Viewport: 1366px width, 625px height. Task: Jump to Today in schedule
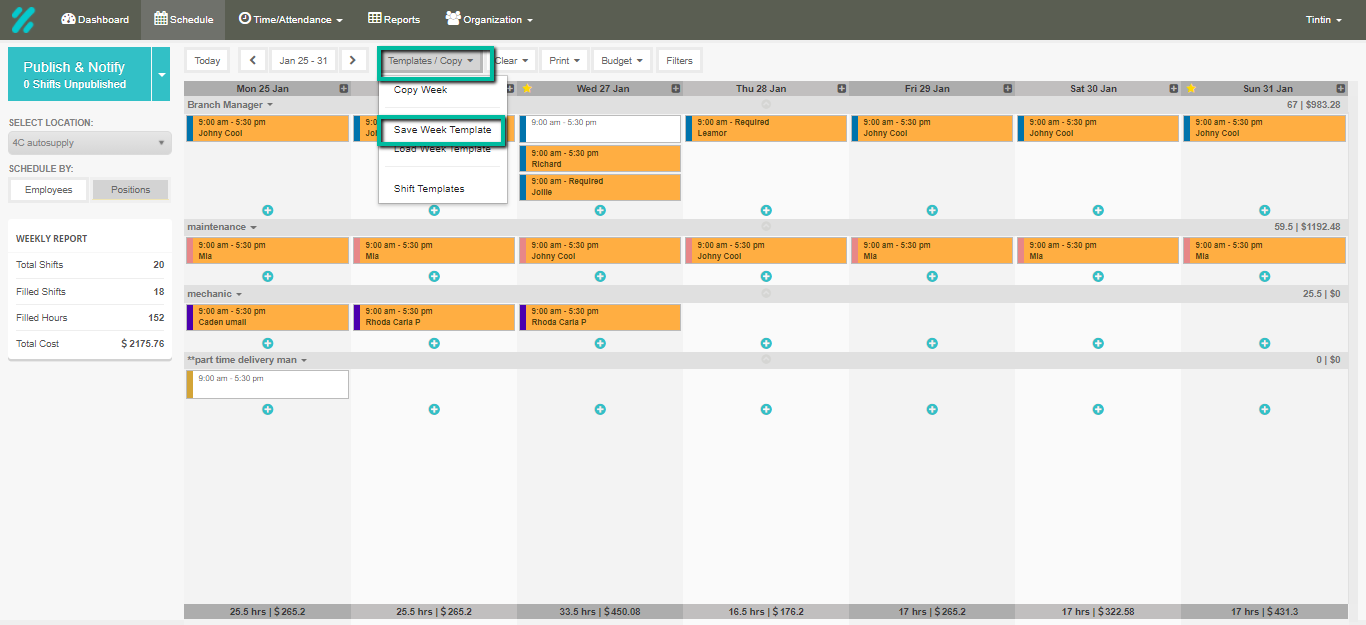(x=207, y=60)
